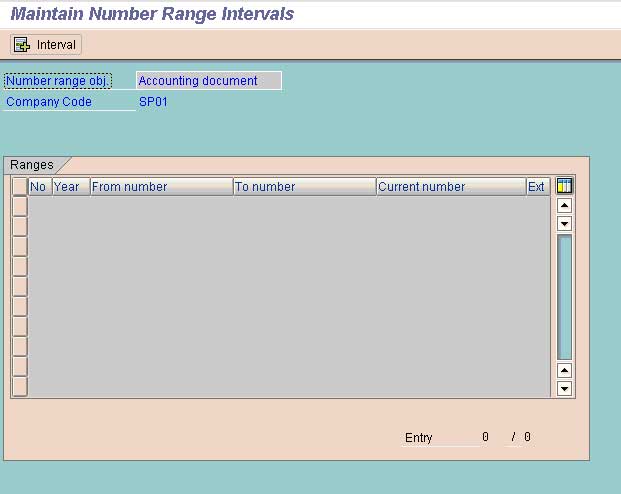Click the No column header
Viewport: 621px width, 494px height.
tap(39, 186)
